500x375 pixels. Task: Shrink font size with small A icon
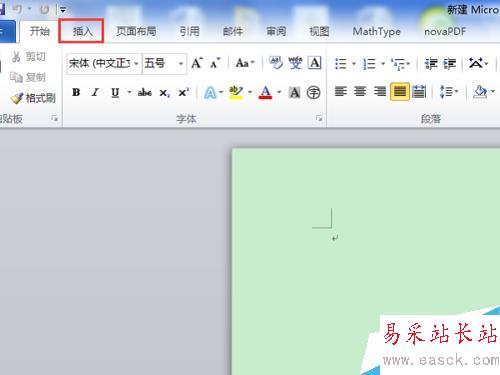(x=215, y=63)
